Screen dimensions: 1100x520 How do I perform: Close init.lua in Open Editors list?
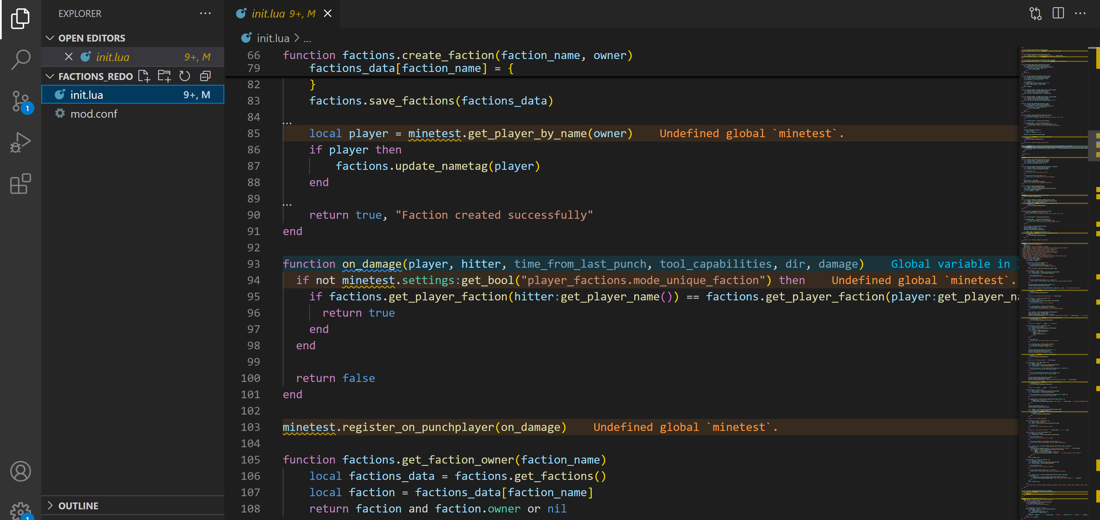(x=68, y=57)
